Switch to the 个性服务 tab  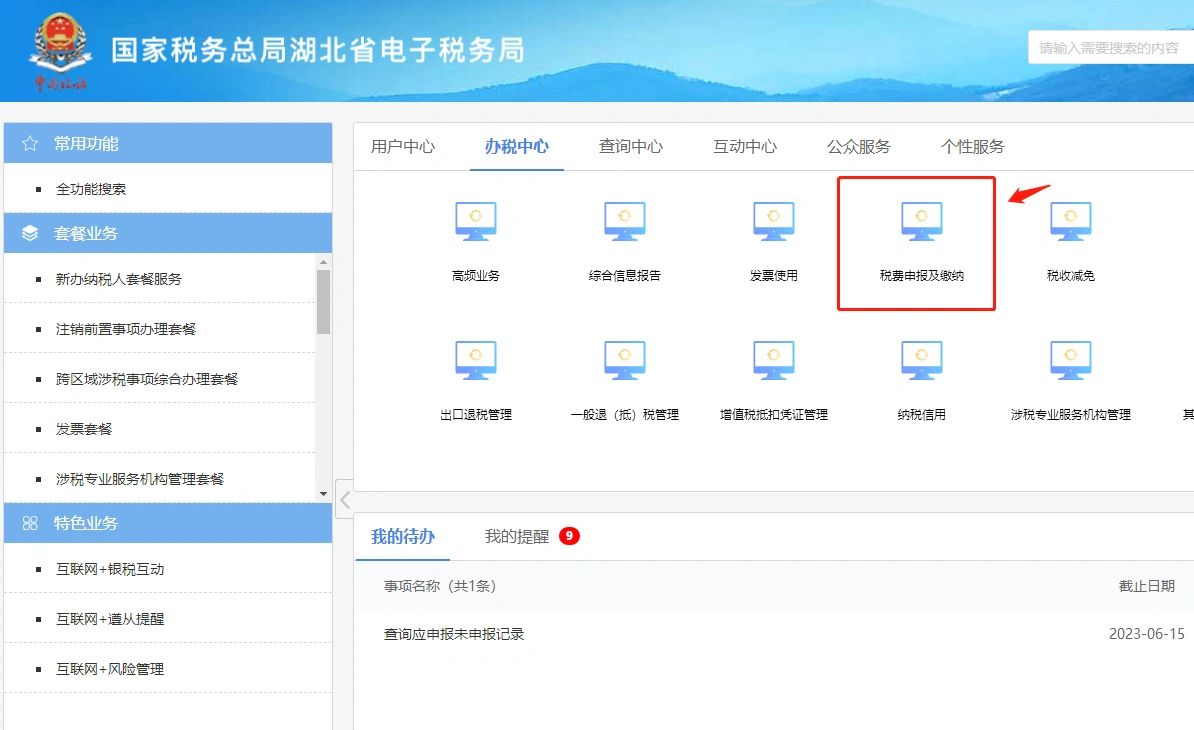coord(973,146)
